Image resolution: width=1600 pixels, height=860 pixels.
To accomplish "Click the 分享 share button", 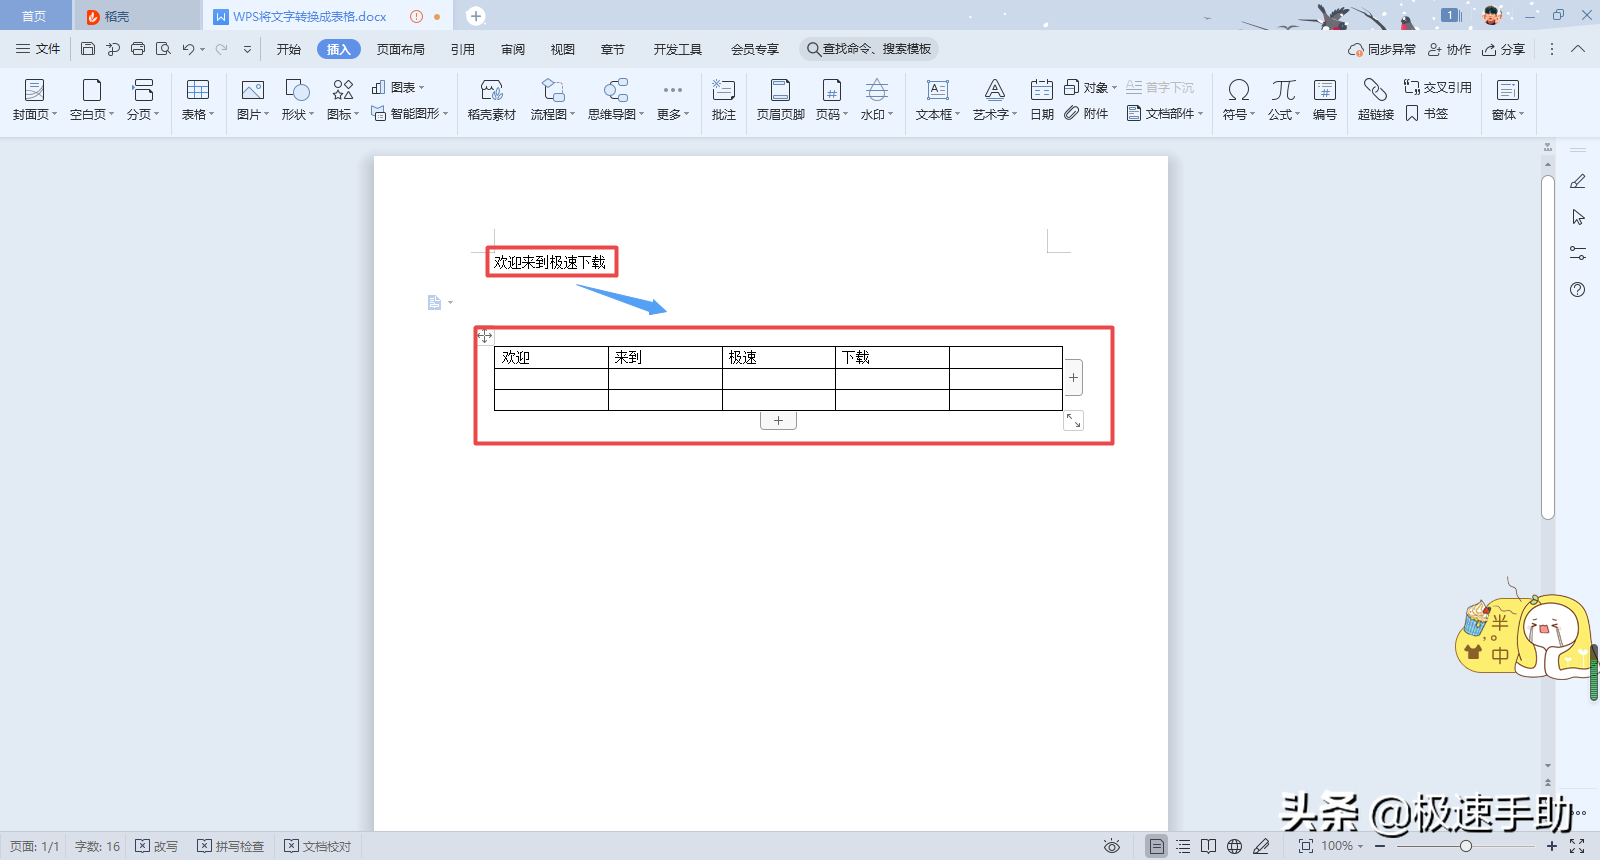I will coord(1503,49).
